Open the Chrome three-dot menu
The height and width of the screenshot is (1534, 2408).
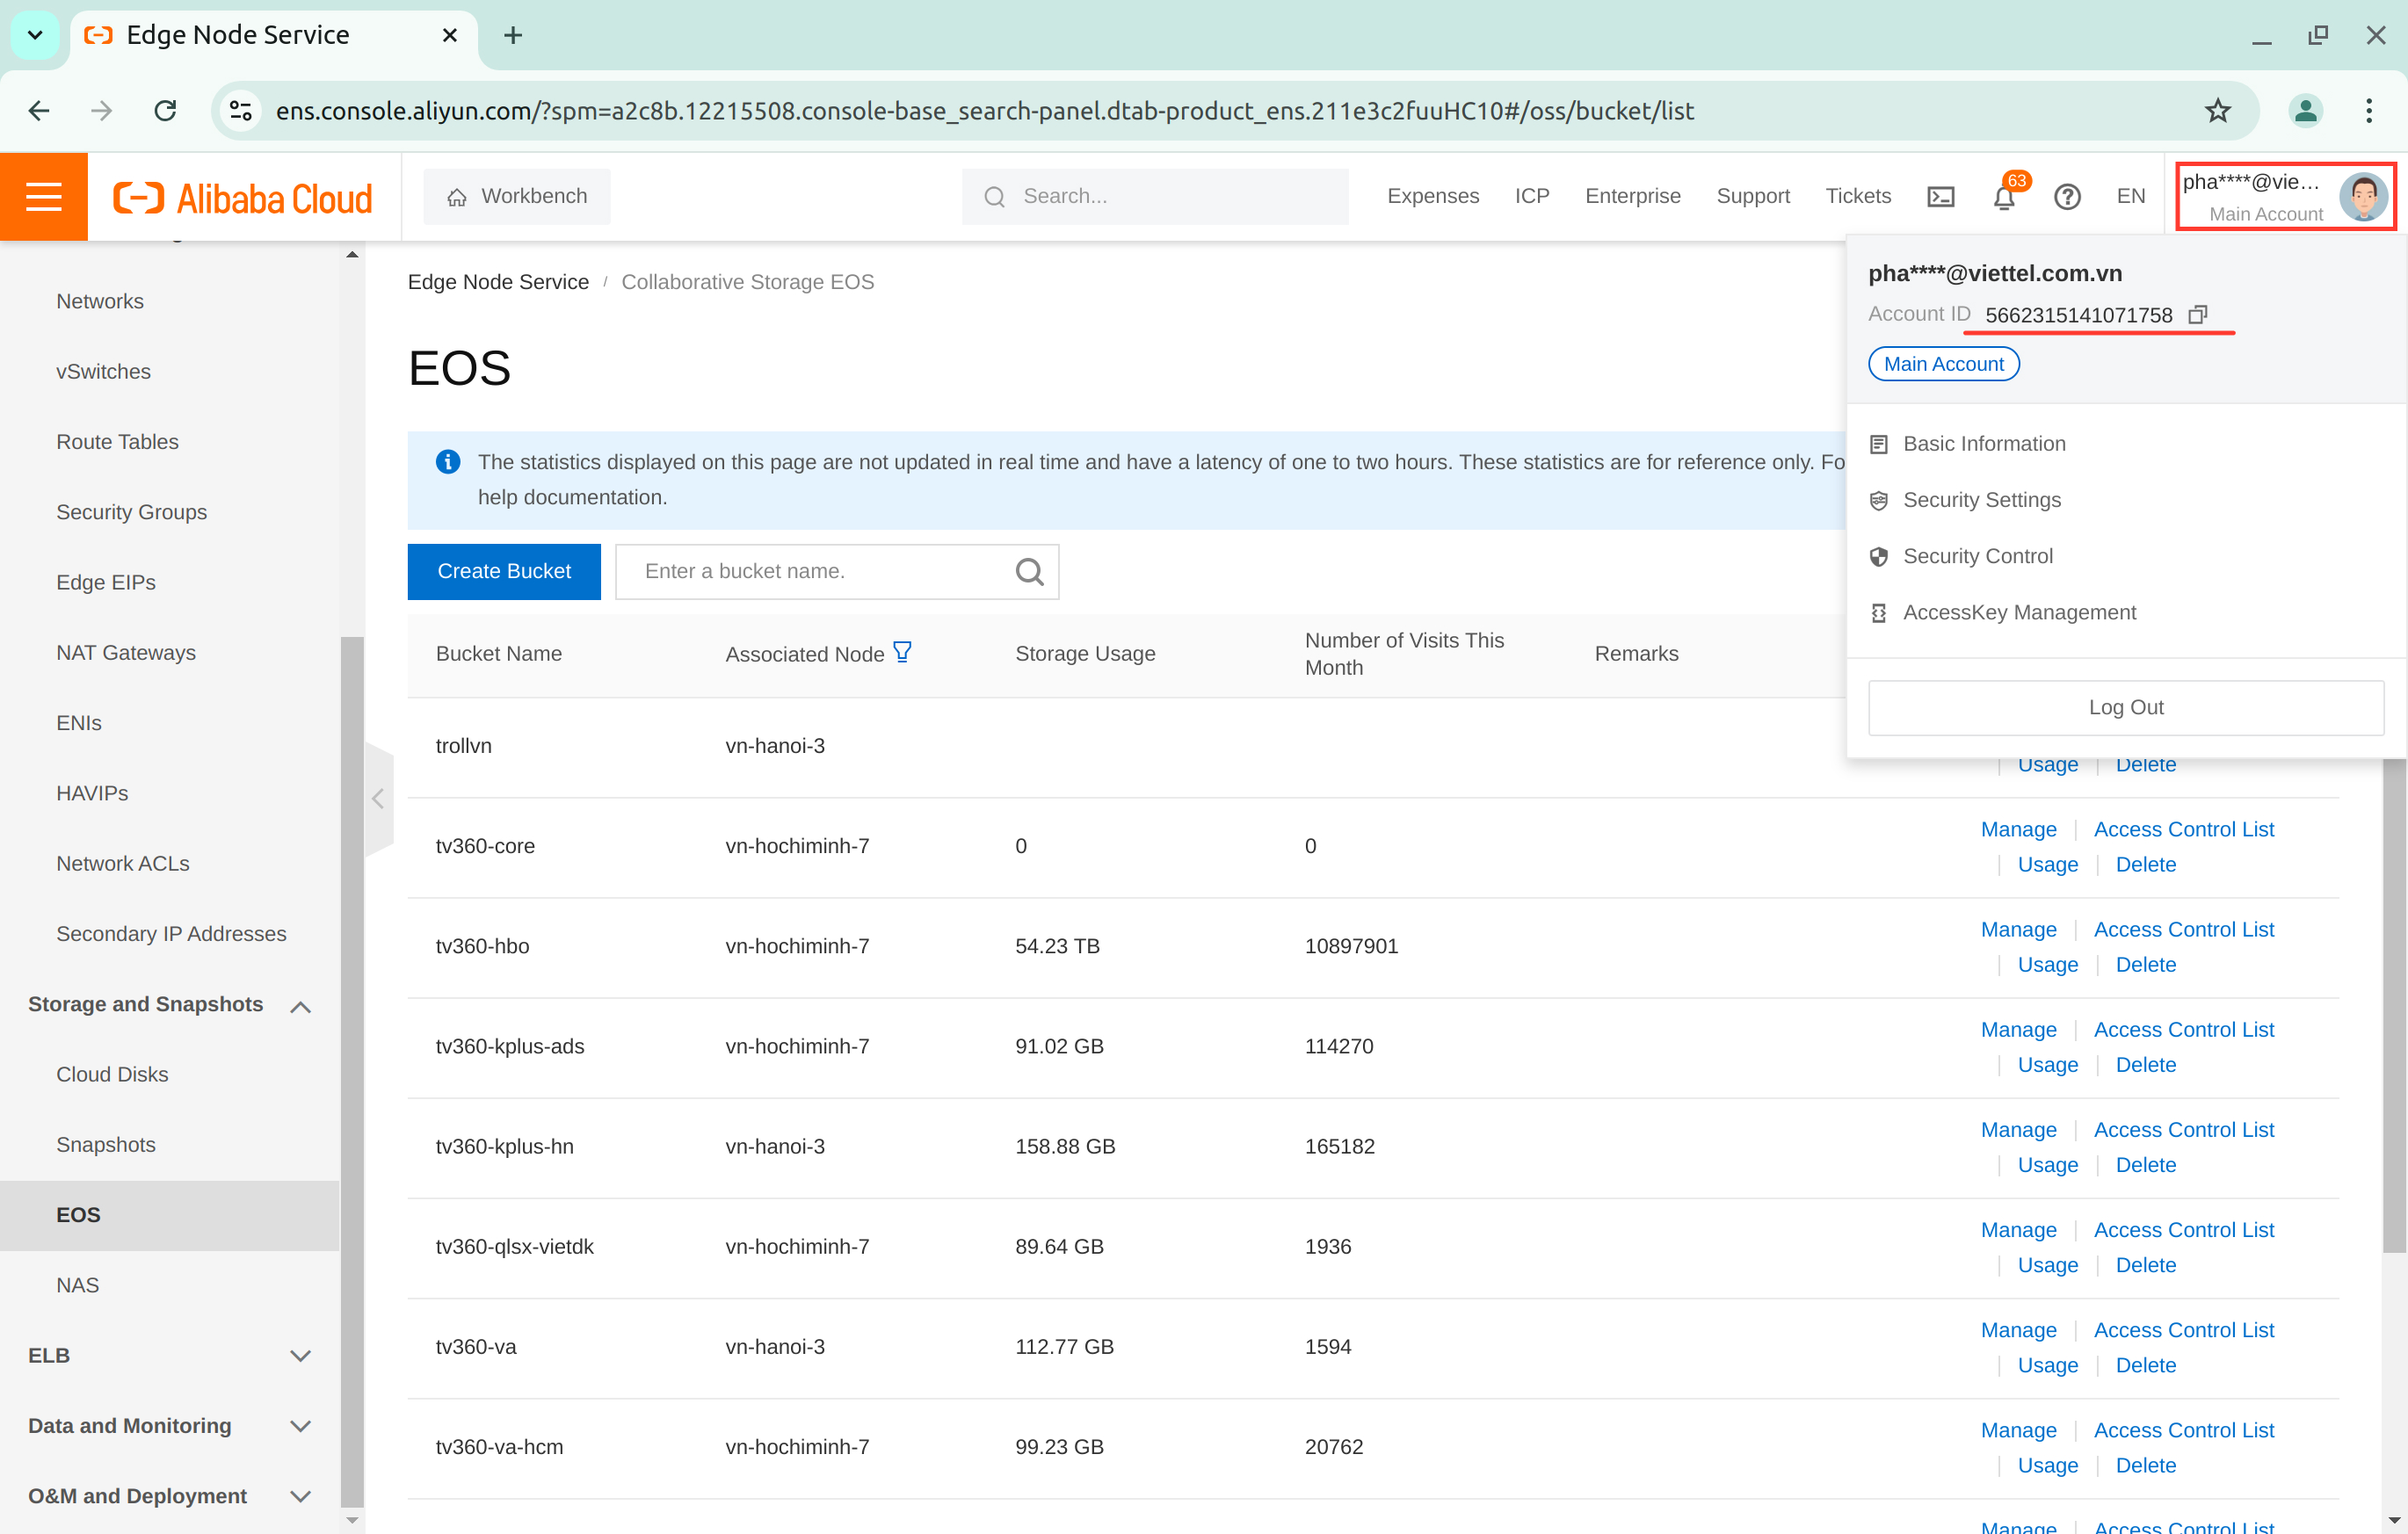coord(2368,110)
